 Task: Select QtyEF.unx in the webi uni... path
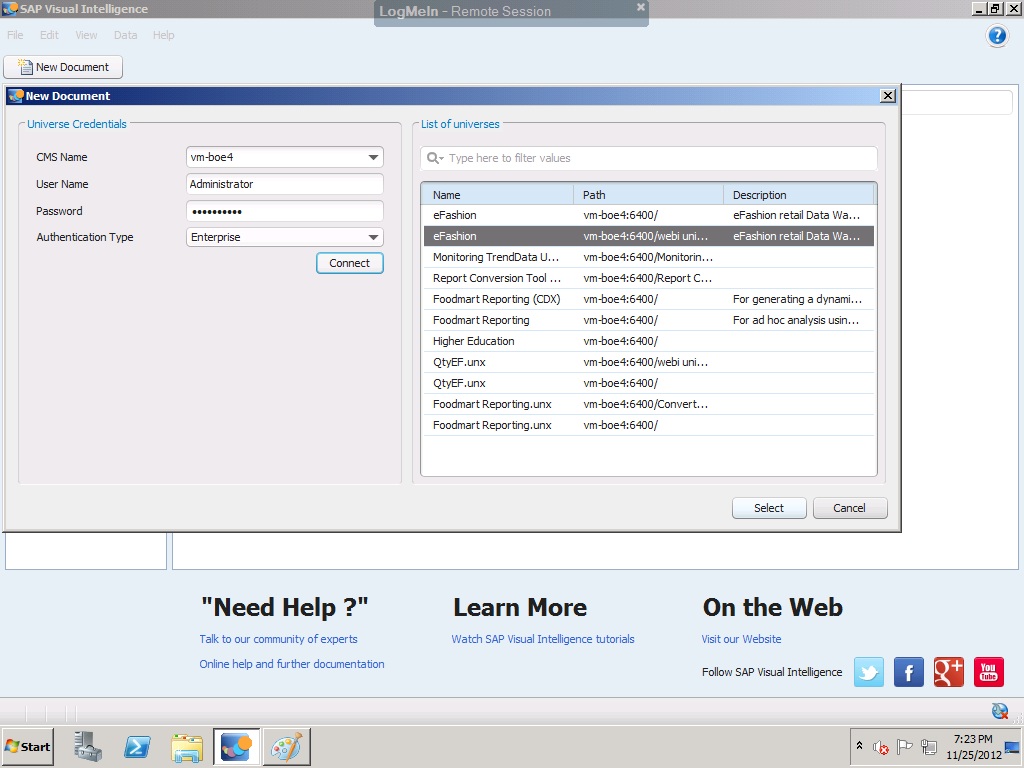point(648,362)
